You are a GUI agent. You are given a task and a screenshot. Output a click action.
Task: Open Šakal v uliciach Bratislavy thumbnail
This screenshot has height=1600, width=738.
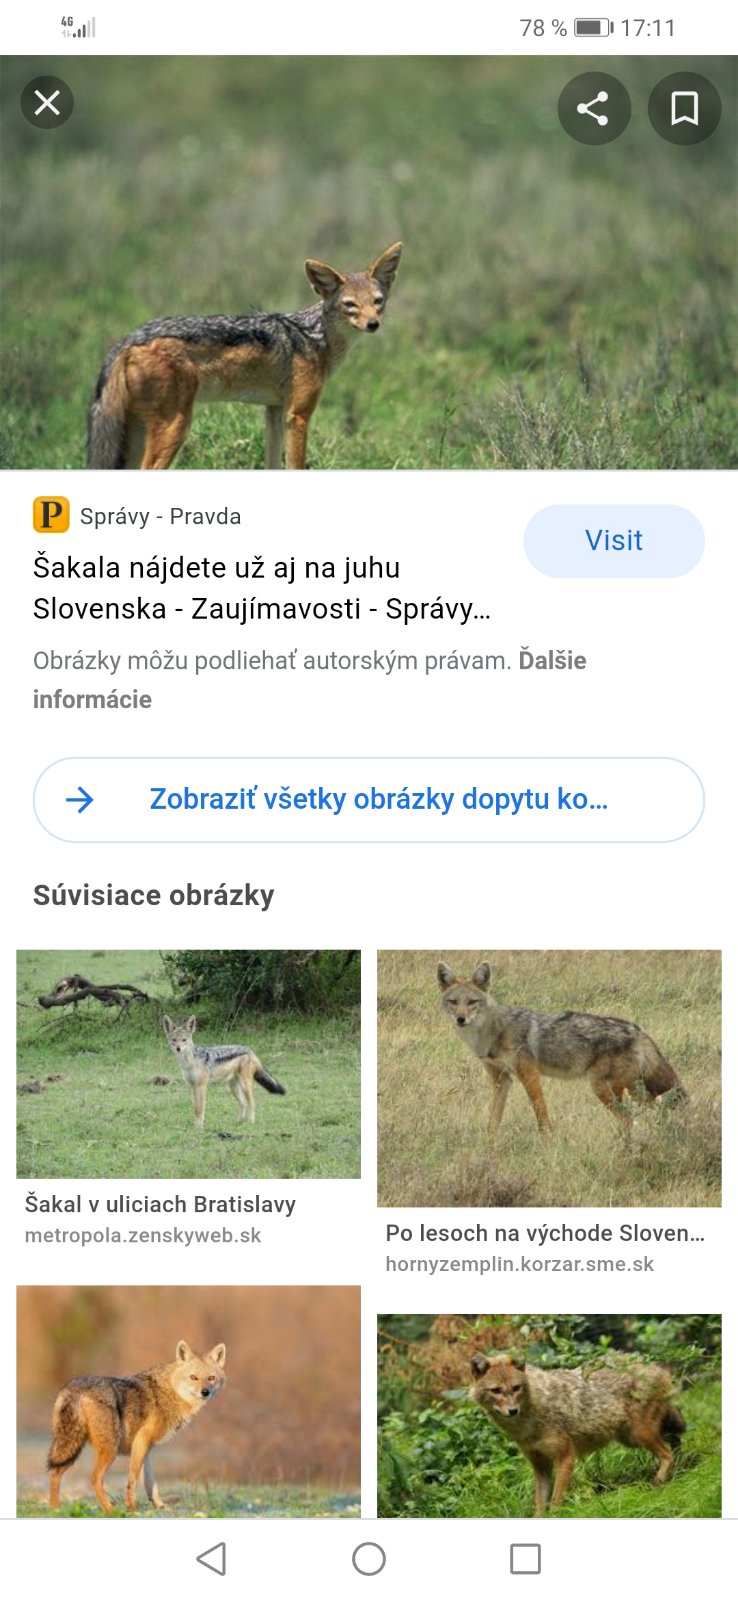[188, 1063]
